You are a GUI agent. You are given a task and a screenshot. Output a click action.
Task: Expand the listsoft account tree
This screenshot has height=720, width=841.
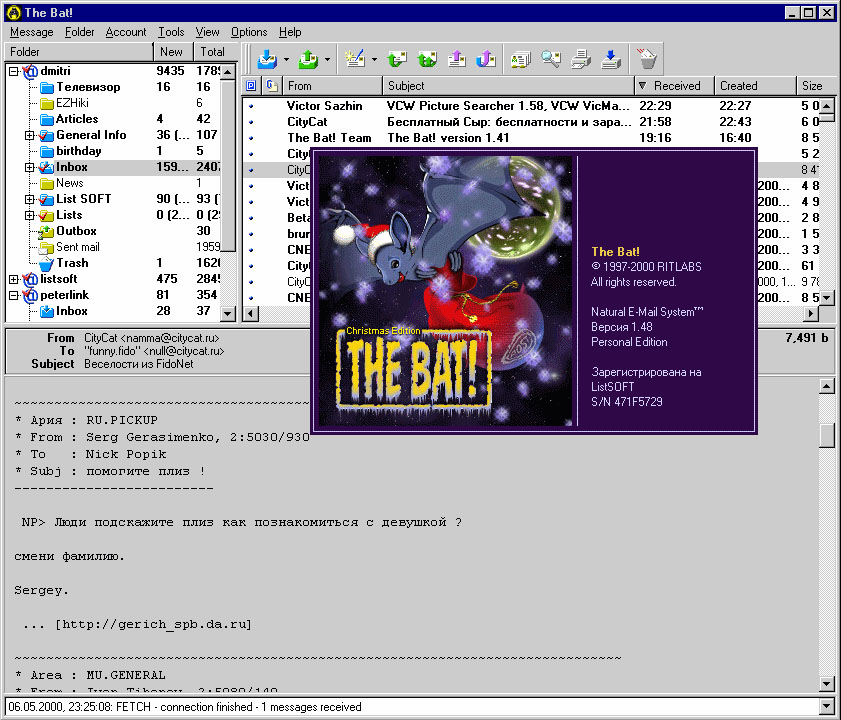pos(13,279)
